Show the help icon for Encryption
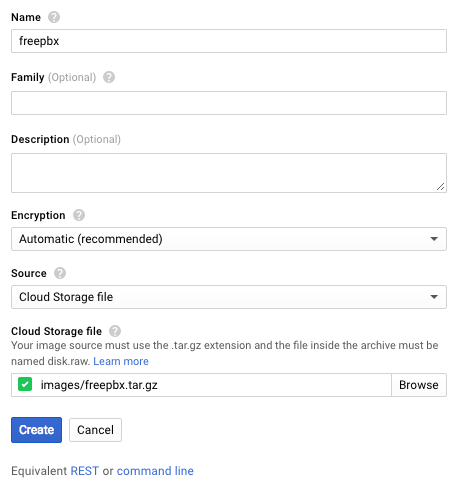The width and height of the screenshot is (457, 490). 79,215
